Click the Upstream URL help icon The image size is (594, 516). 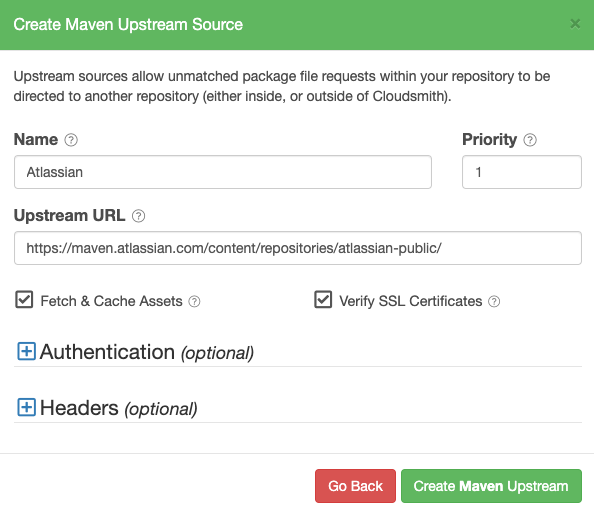[138, 216]
